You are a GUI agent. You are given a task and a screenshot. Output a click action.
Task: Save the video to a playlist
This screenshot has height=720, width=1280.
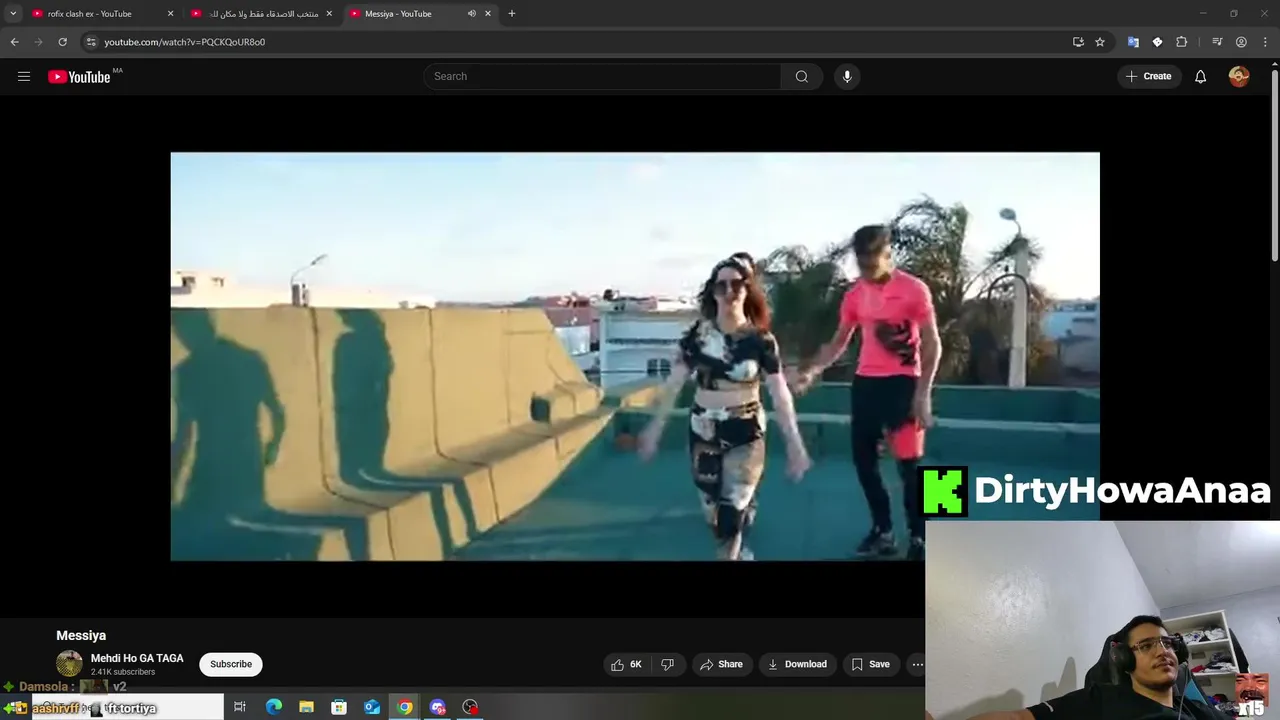(x=870, y=664)
